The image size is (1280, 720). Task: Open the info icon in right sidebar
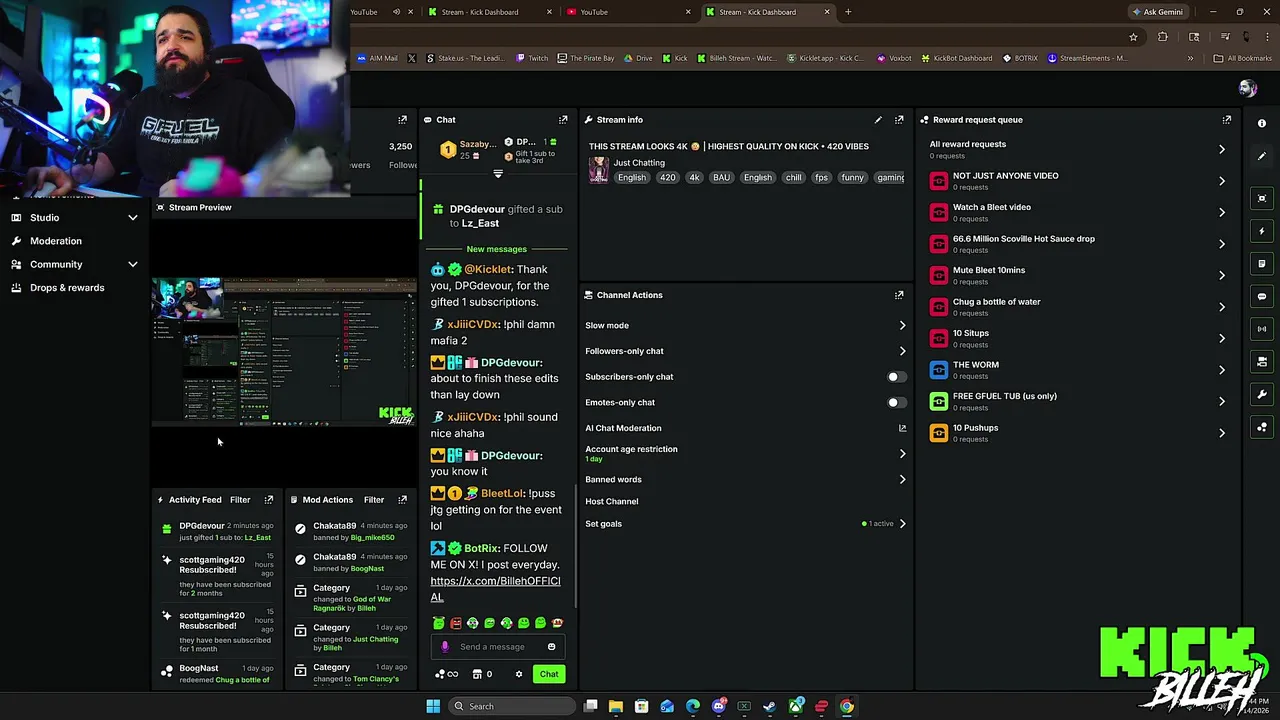(1262, 123)
